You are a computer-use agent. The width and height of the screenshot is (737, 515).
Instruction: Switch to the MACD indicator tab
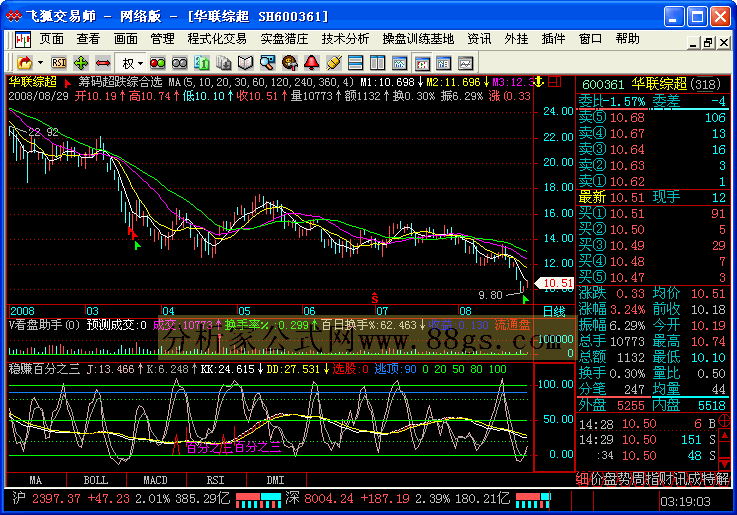(156, 480)
